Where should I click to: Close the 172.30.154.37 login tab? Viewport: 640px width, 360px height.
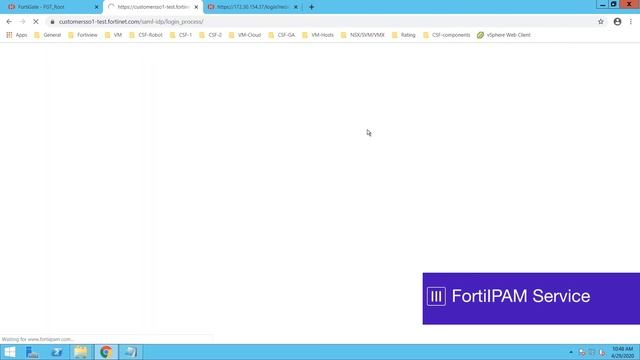[296, 7]
